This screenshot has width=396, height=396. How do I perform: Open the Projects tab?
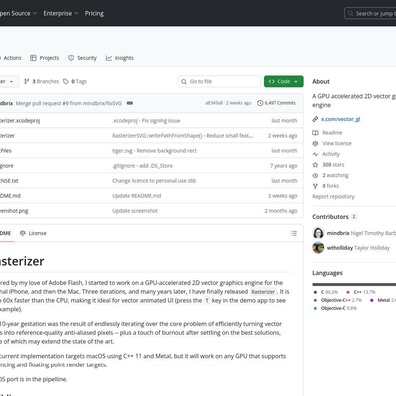coord(44,58)
